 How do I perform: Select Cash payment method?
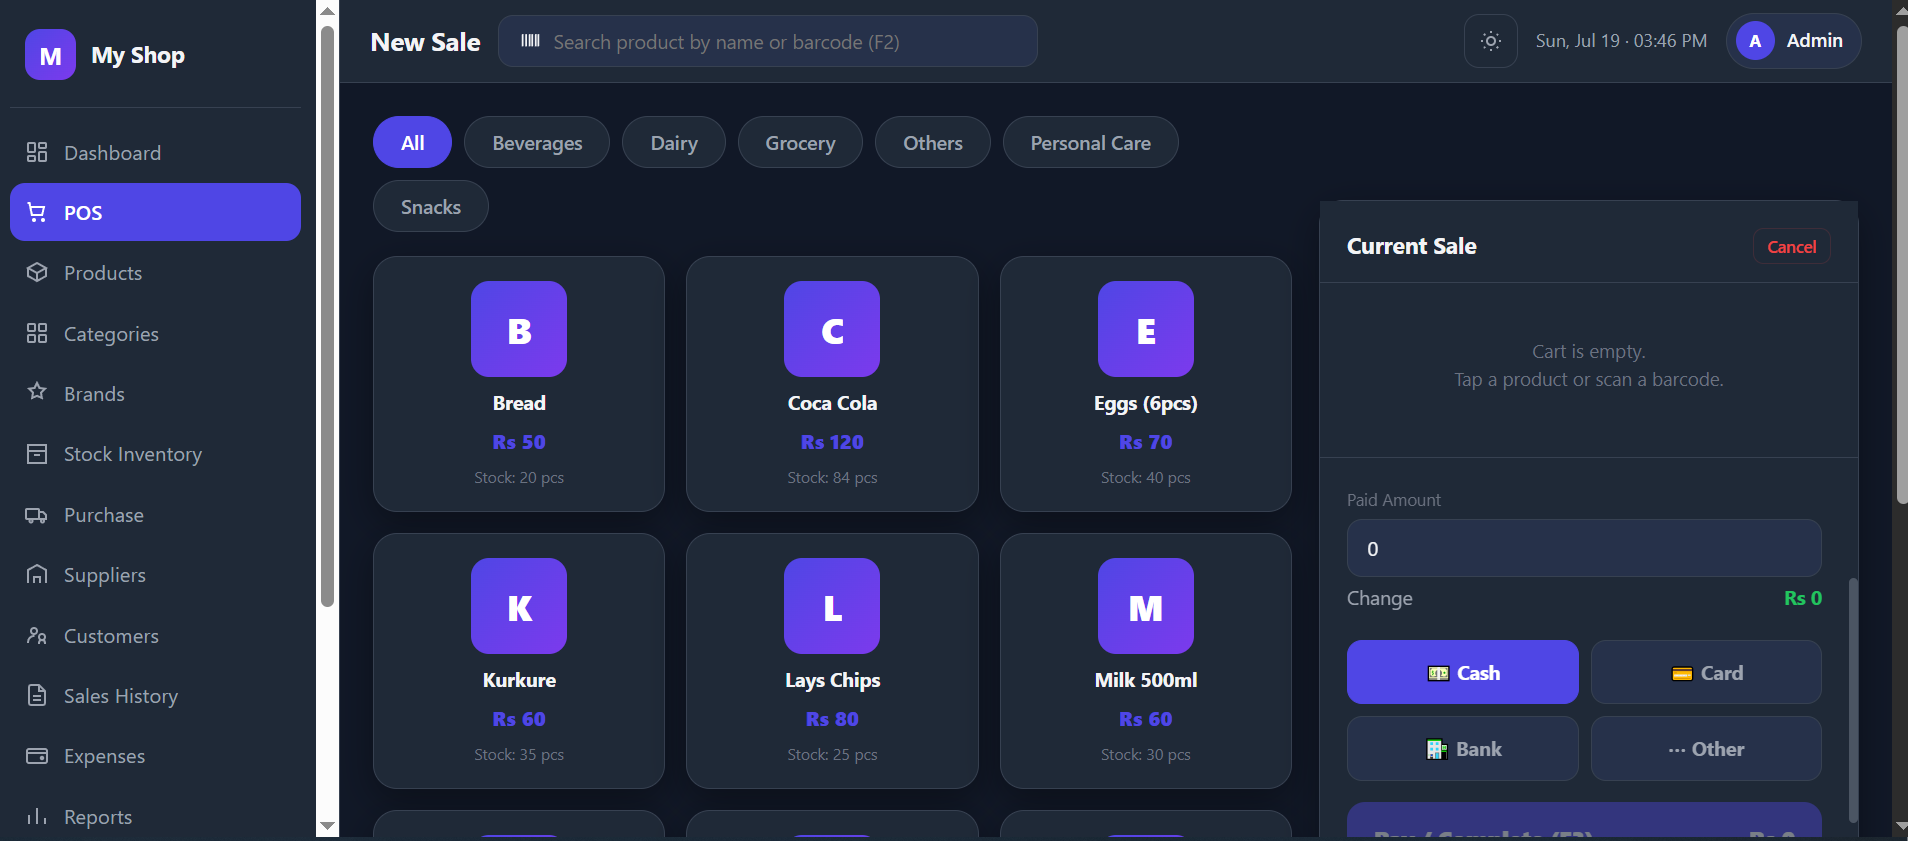1462,672
